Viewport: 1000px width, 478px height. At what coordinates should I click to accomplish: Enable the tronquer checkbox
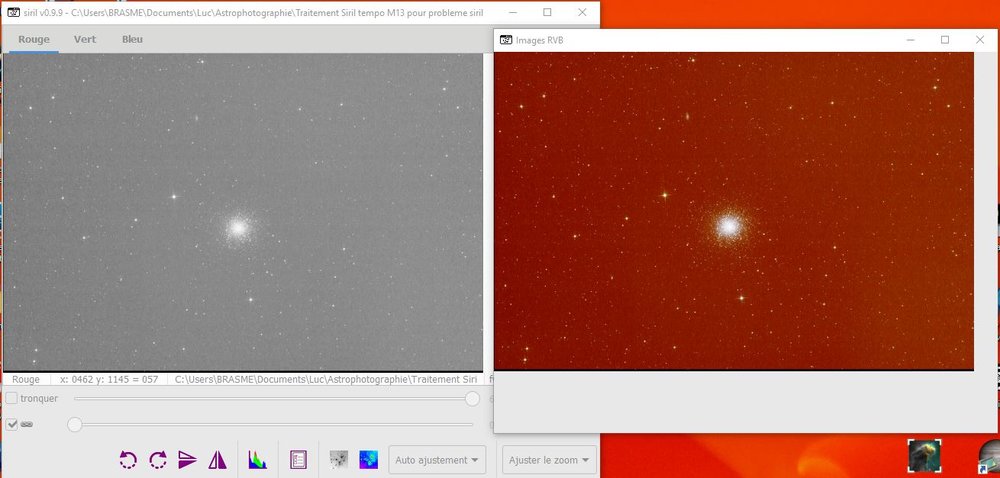click(12, 398)
